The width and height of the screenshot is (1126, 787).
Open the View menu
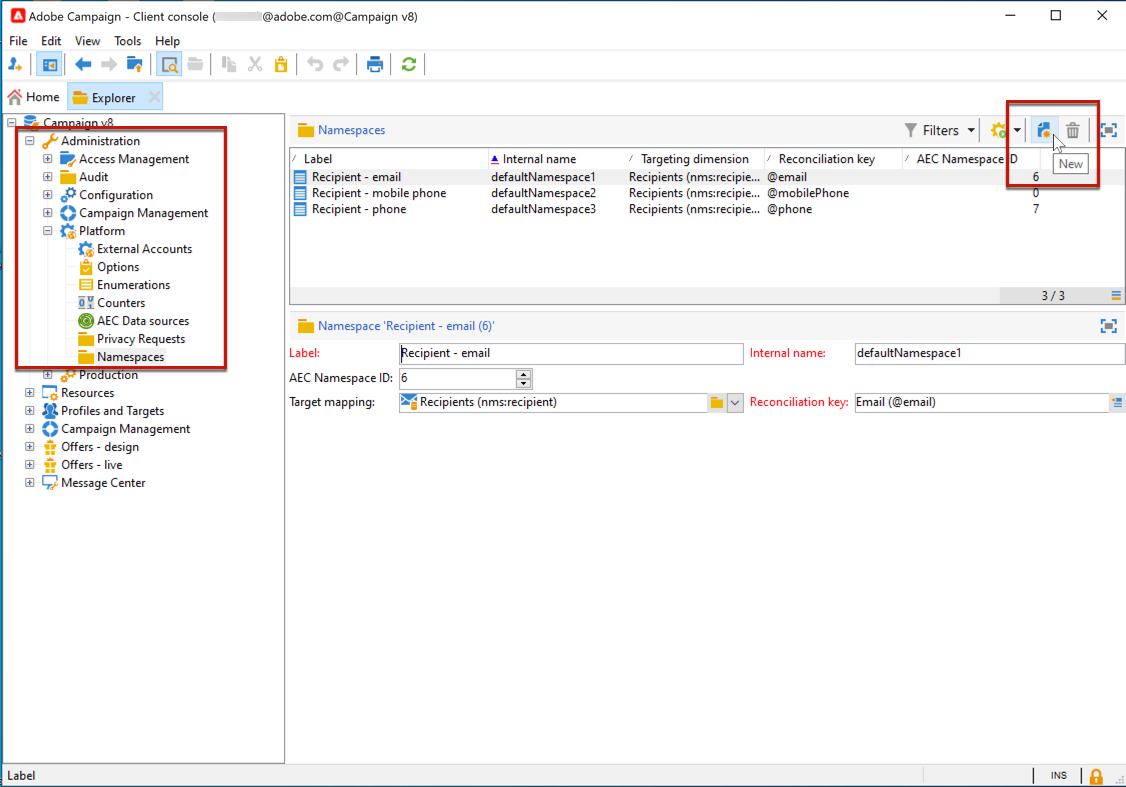click(x=88, y=41)
